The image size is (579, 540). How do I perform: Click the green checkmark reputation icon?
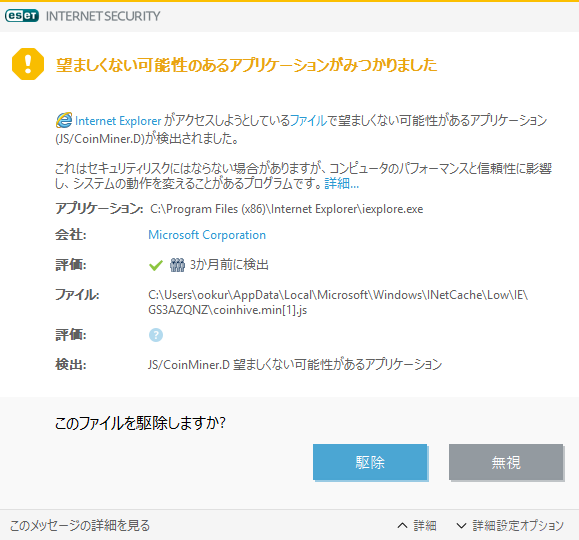(x=156, y=265)
